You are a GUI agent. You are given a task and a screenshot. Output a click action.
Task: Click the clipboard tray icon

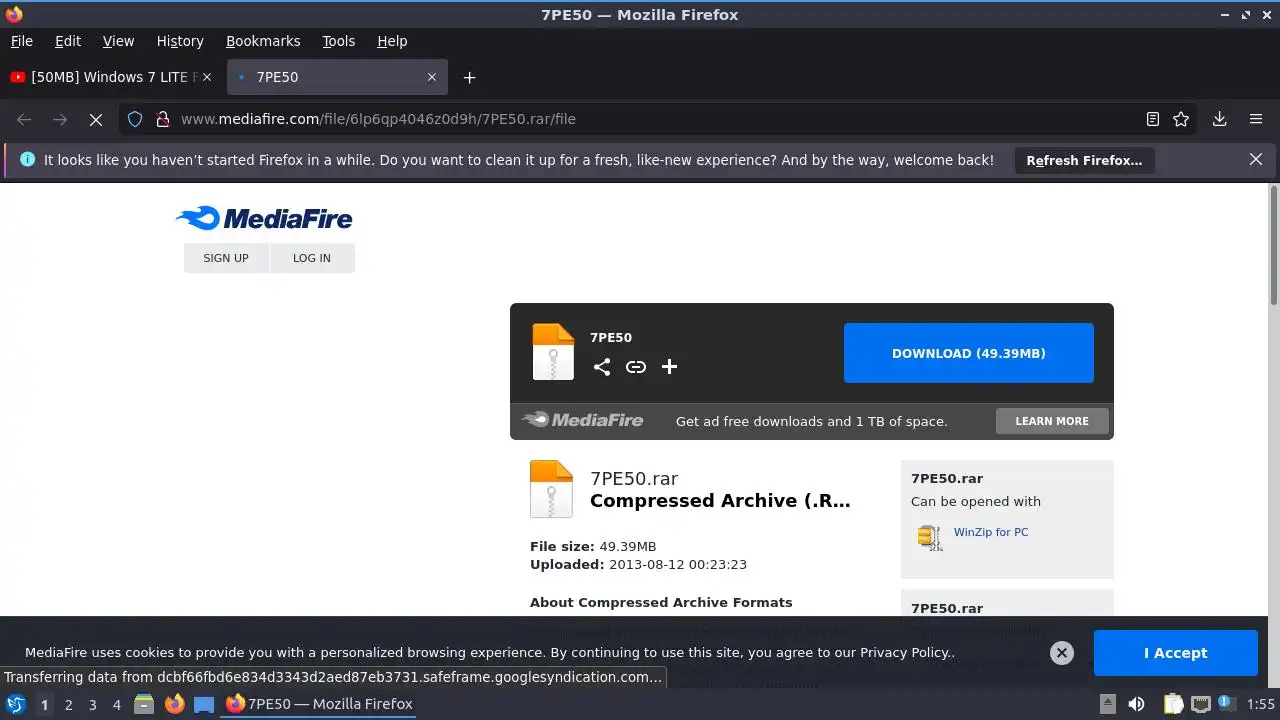coord(1173,704)
